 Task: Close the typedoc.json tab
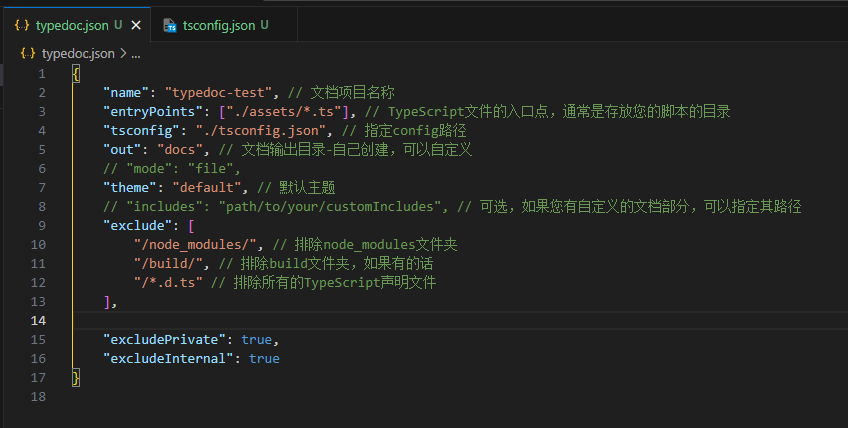(x=136, y=24)
